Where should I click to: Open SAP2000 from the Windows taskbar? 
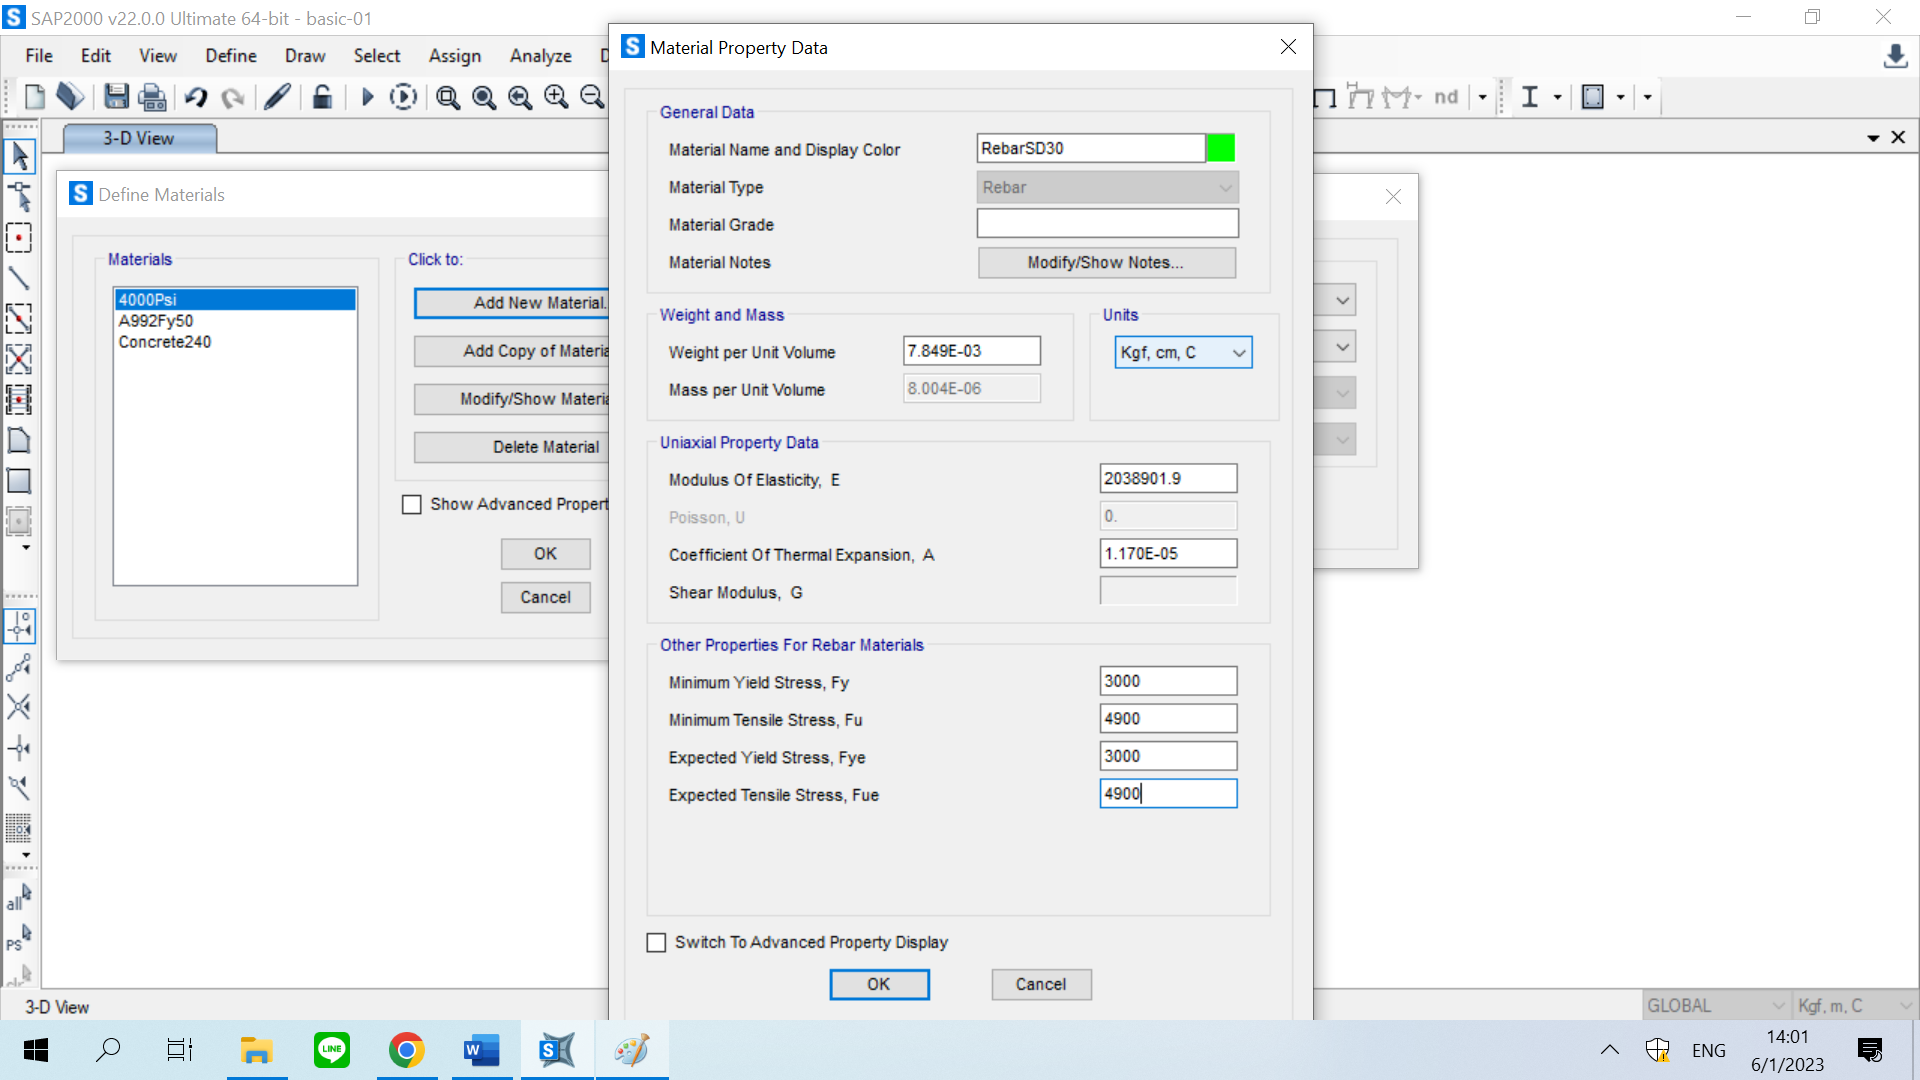(557, 1050)
